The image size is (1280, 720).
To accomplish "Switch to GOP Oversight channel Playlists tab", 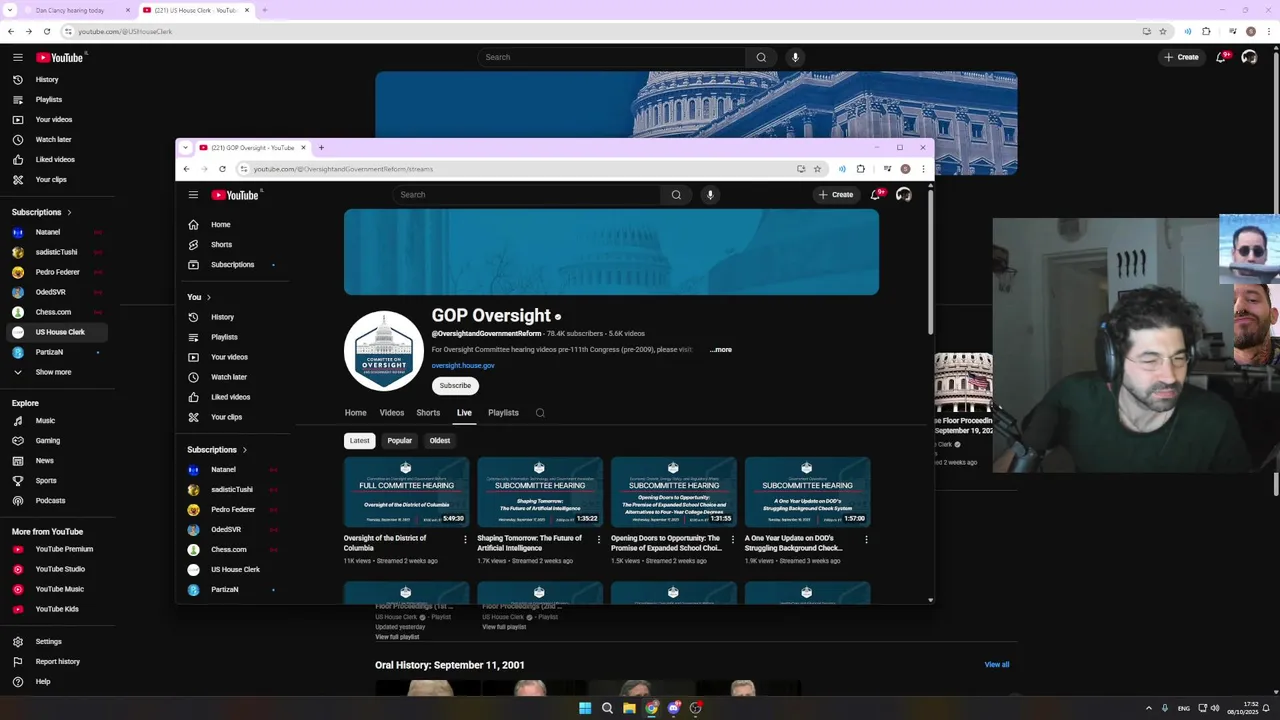I will [503, 413].
